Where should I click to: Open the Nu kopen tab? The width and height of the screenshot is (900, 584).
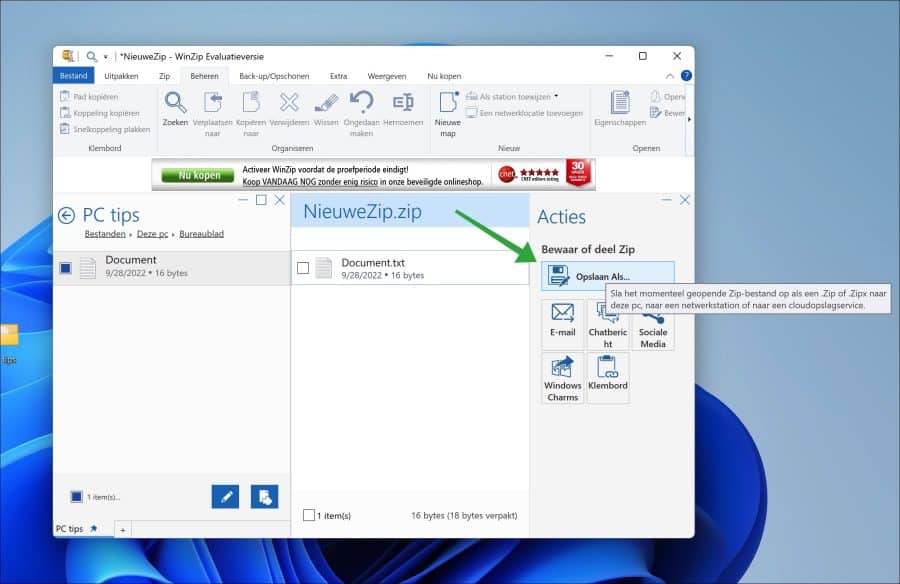[444, 76]
